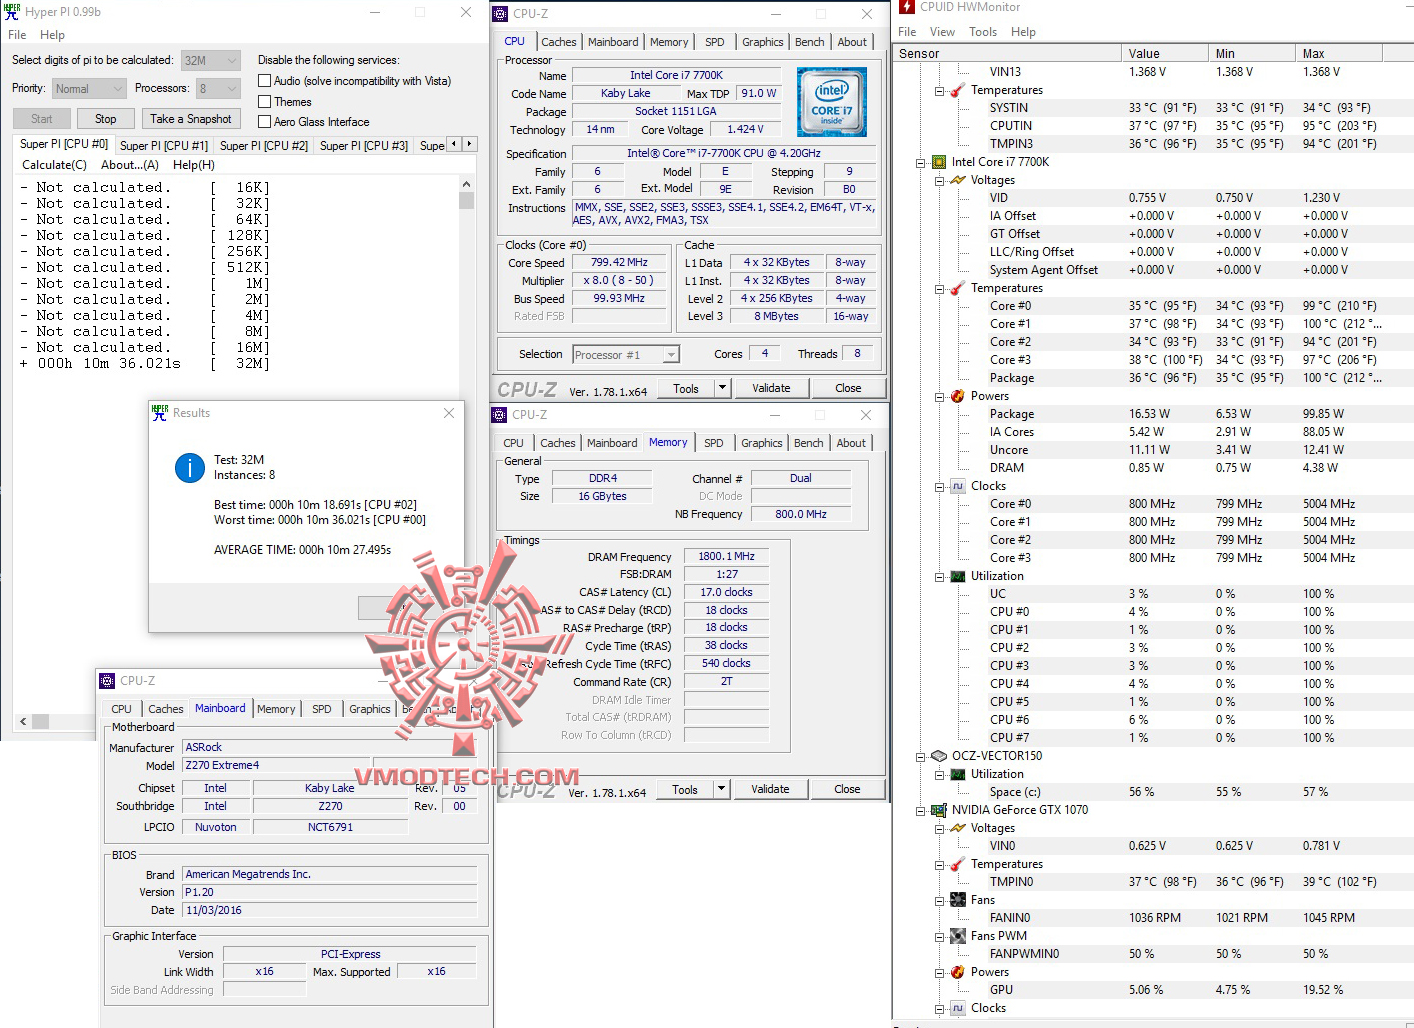
Task: Click the Super PI vertical scrollbar thumb
Action: [x=466, y=200]
